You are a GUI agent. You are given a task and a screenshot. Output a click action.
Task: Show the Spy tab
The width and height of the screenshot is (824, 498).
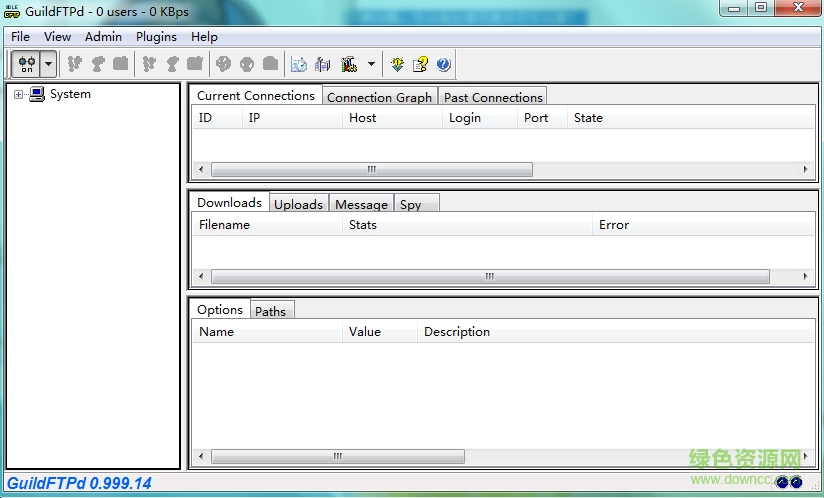[x=410, y=204]
